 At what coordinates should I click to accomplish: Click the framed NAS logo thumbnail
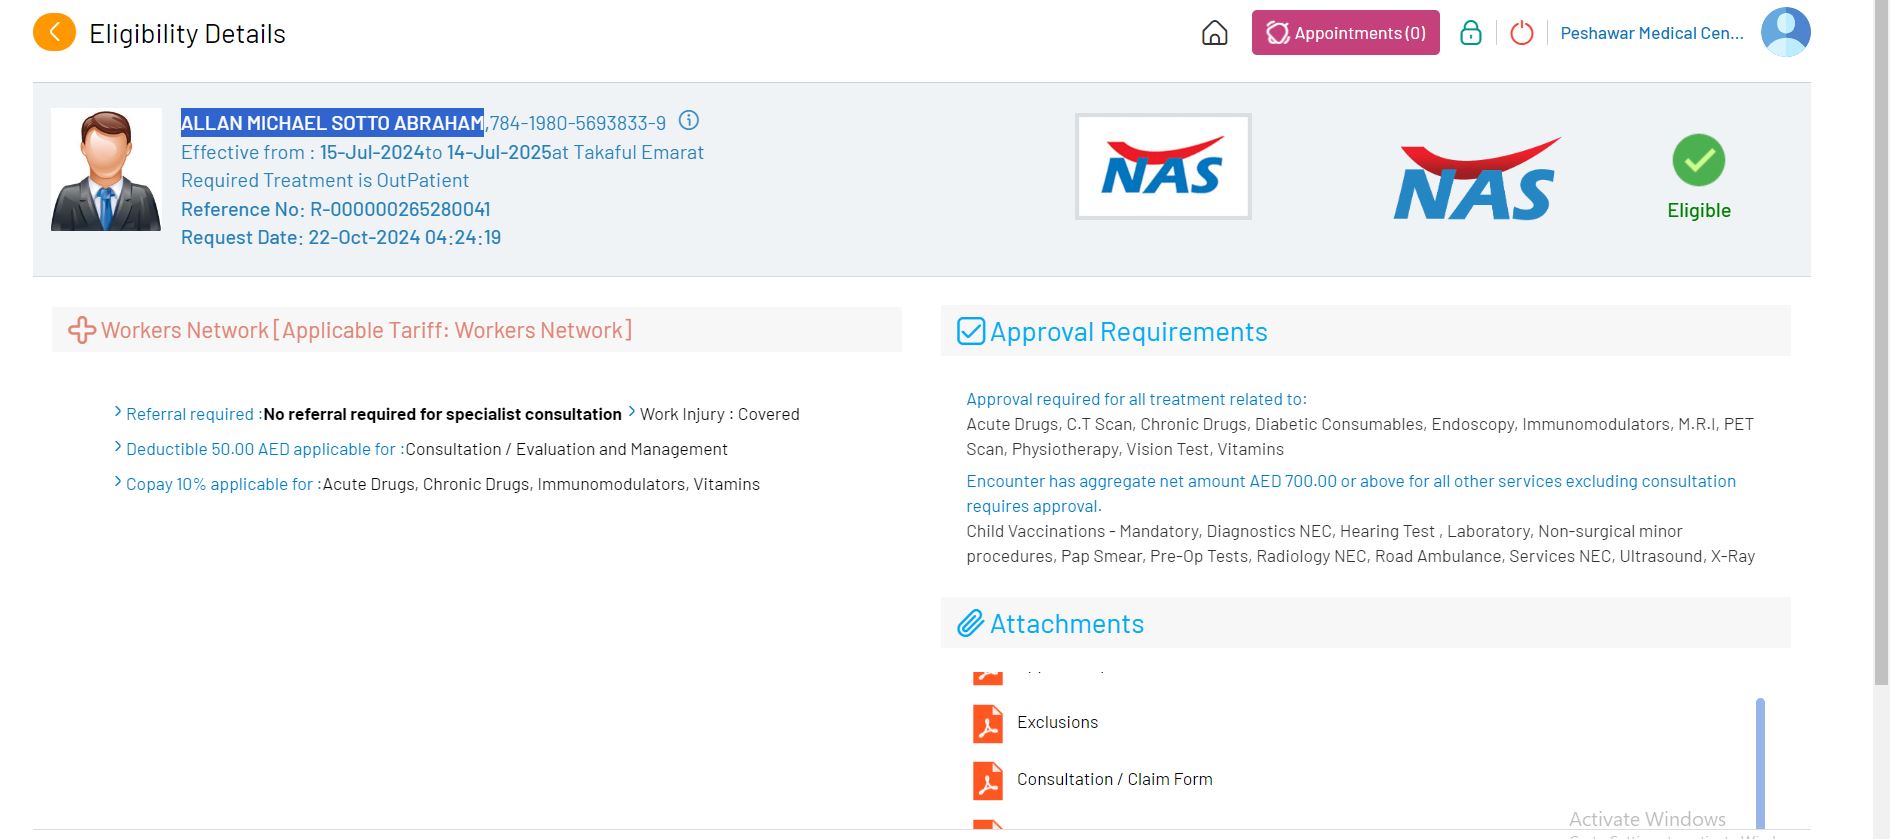point(1162,166)
